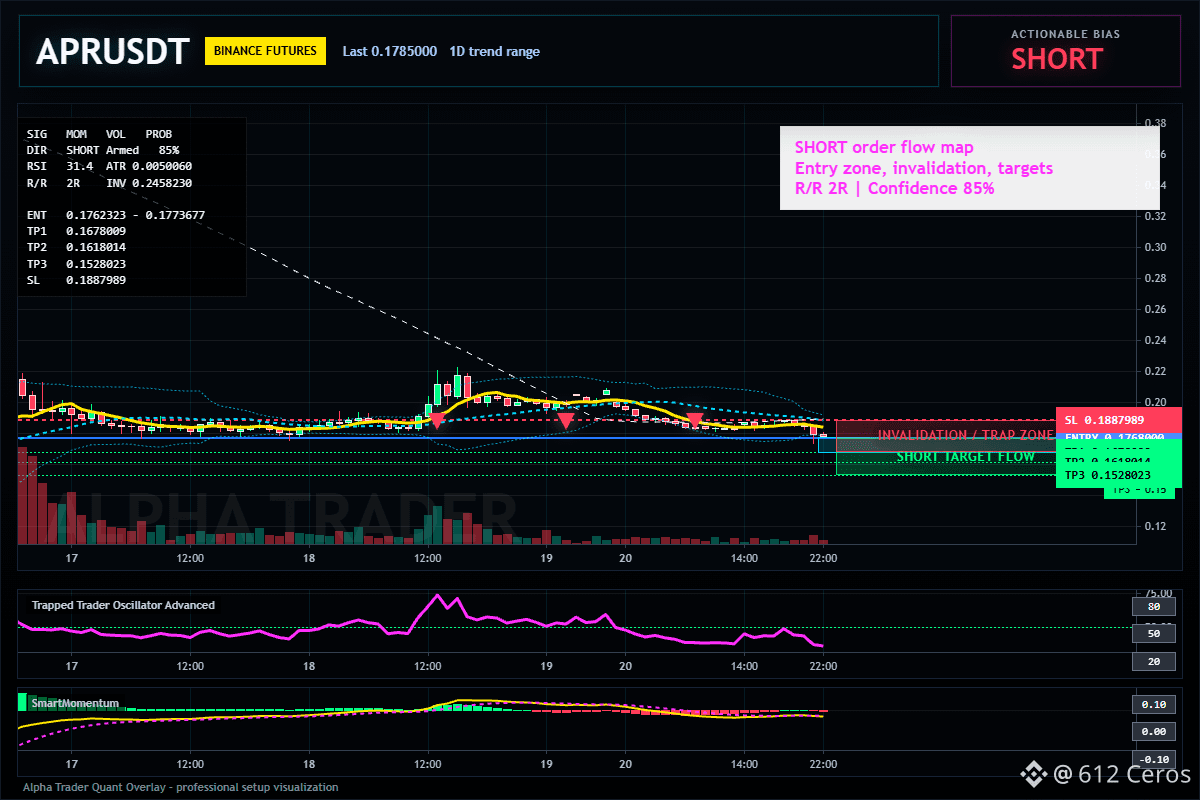This screenshot has width=1200, height=800.
Task: Click the TP1 0.1678009 row in stats panel
Action: (77, 231)
